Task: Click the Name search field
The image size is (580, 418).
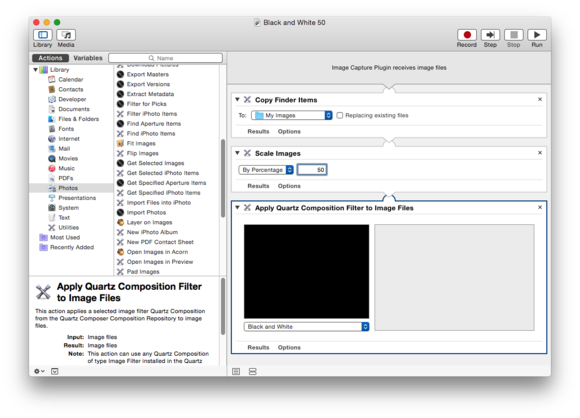Action: [x=165, y=58]
